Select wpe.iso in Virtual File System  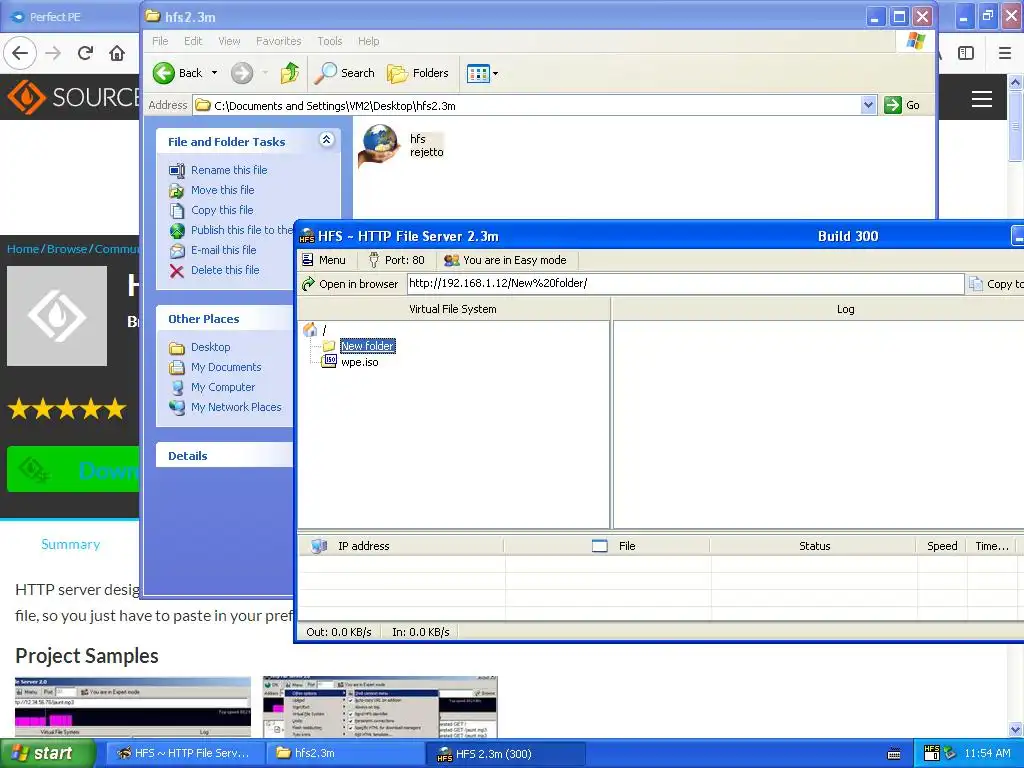(x=359, y=362)
